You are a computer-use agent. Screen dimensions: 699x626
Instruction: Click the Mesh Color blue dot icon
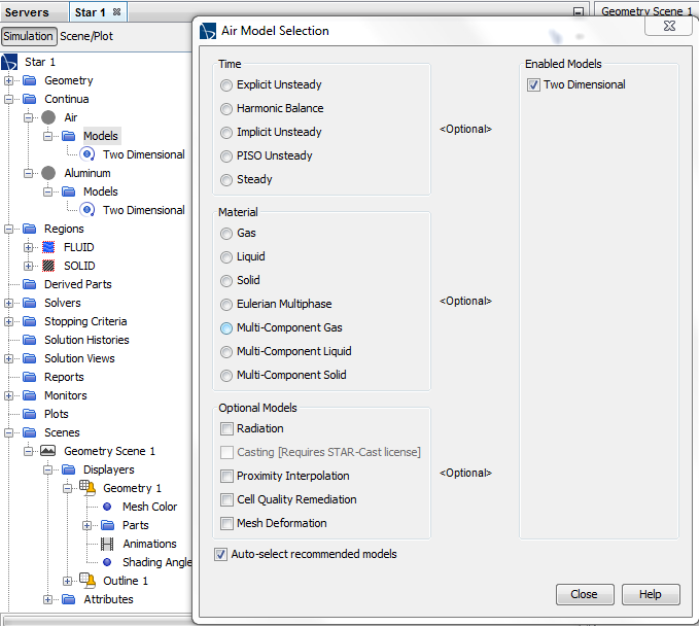pyautogui.click(x=107, y=507)
